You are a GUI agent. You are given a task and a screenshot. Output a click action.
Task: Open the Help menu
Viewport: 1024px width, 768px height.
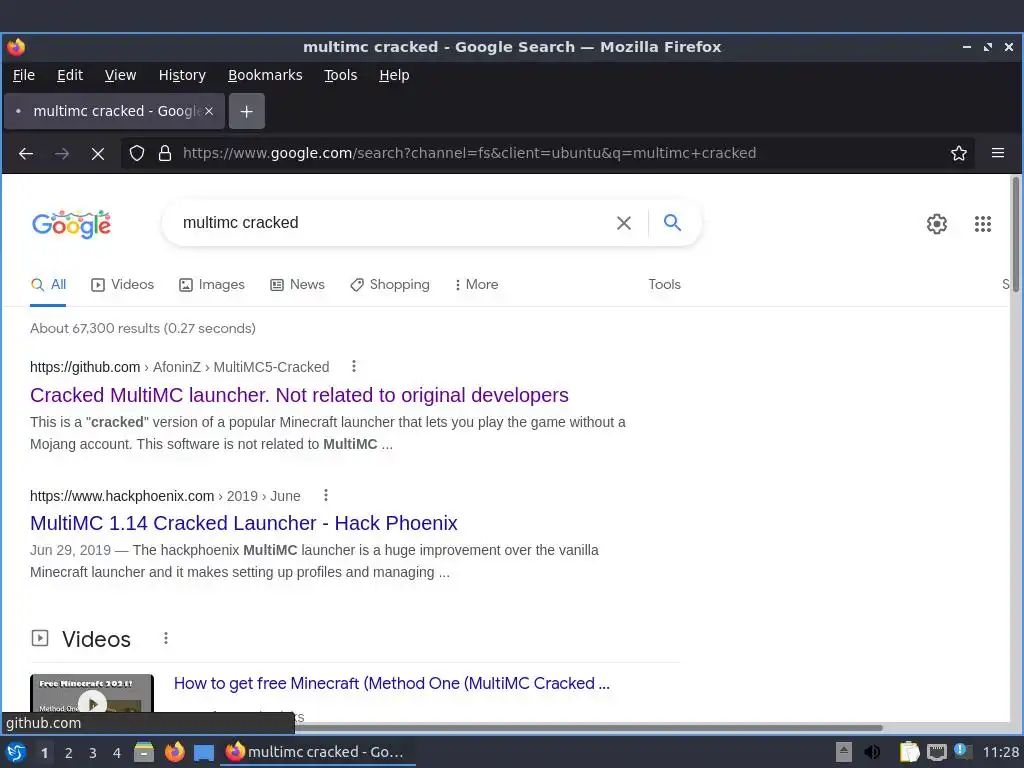pyautogui.click(x=394, y=75)
